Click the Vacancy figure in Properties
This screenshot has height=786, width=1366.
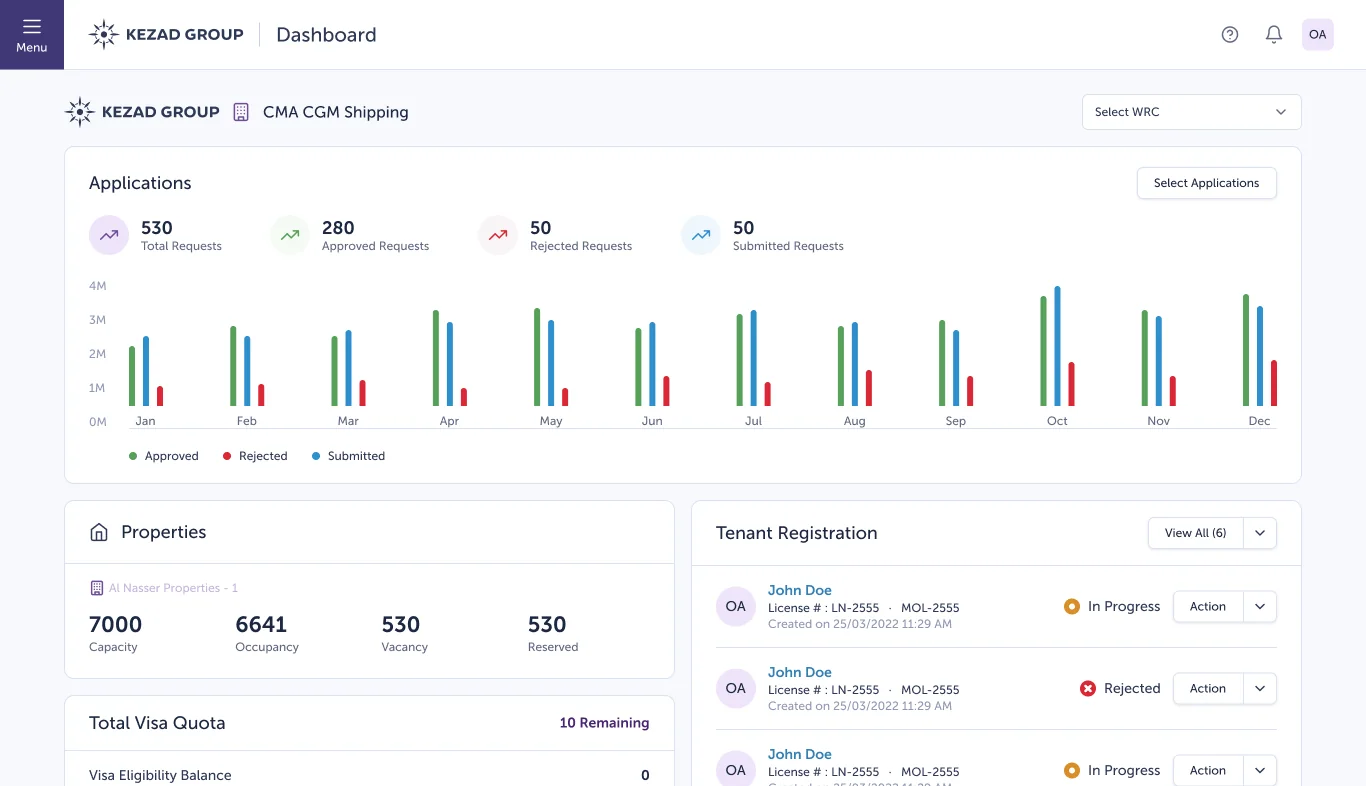(x=401, y=625)
